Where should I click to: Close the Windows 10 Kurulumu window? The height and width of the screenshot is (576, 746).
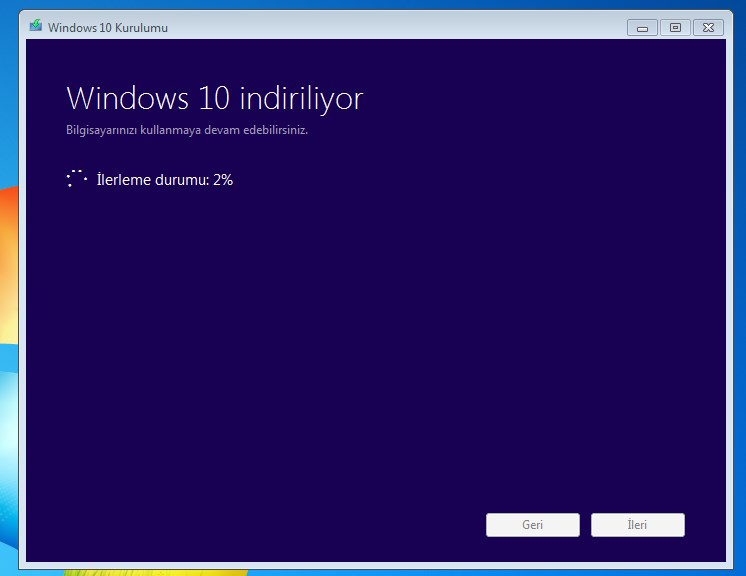point(708,28)
